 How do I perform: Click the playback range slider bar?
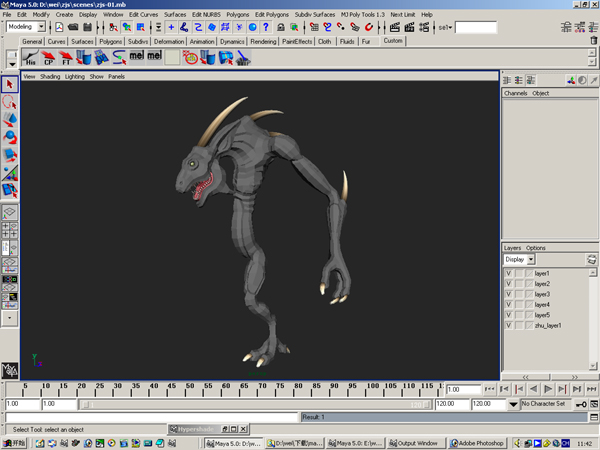click(x=255, y=404)
